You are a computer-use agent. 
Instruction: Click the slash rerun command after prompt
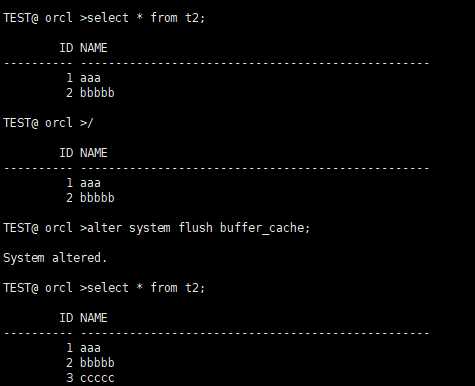(90, 123)
